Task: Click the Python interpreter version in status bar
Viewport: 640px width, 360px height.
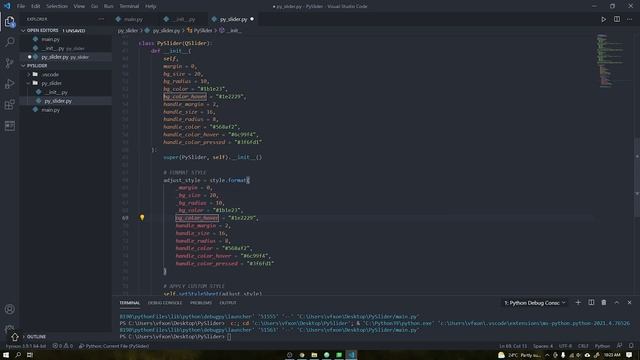Action: (x=25, y=346)
